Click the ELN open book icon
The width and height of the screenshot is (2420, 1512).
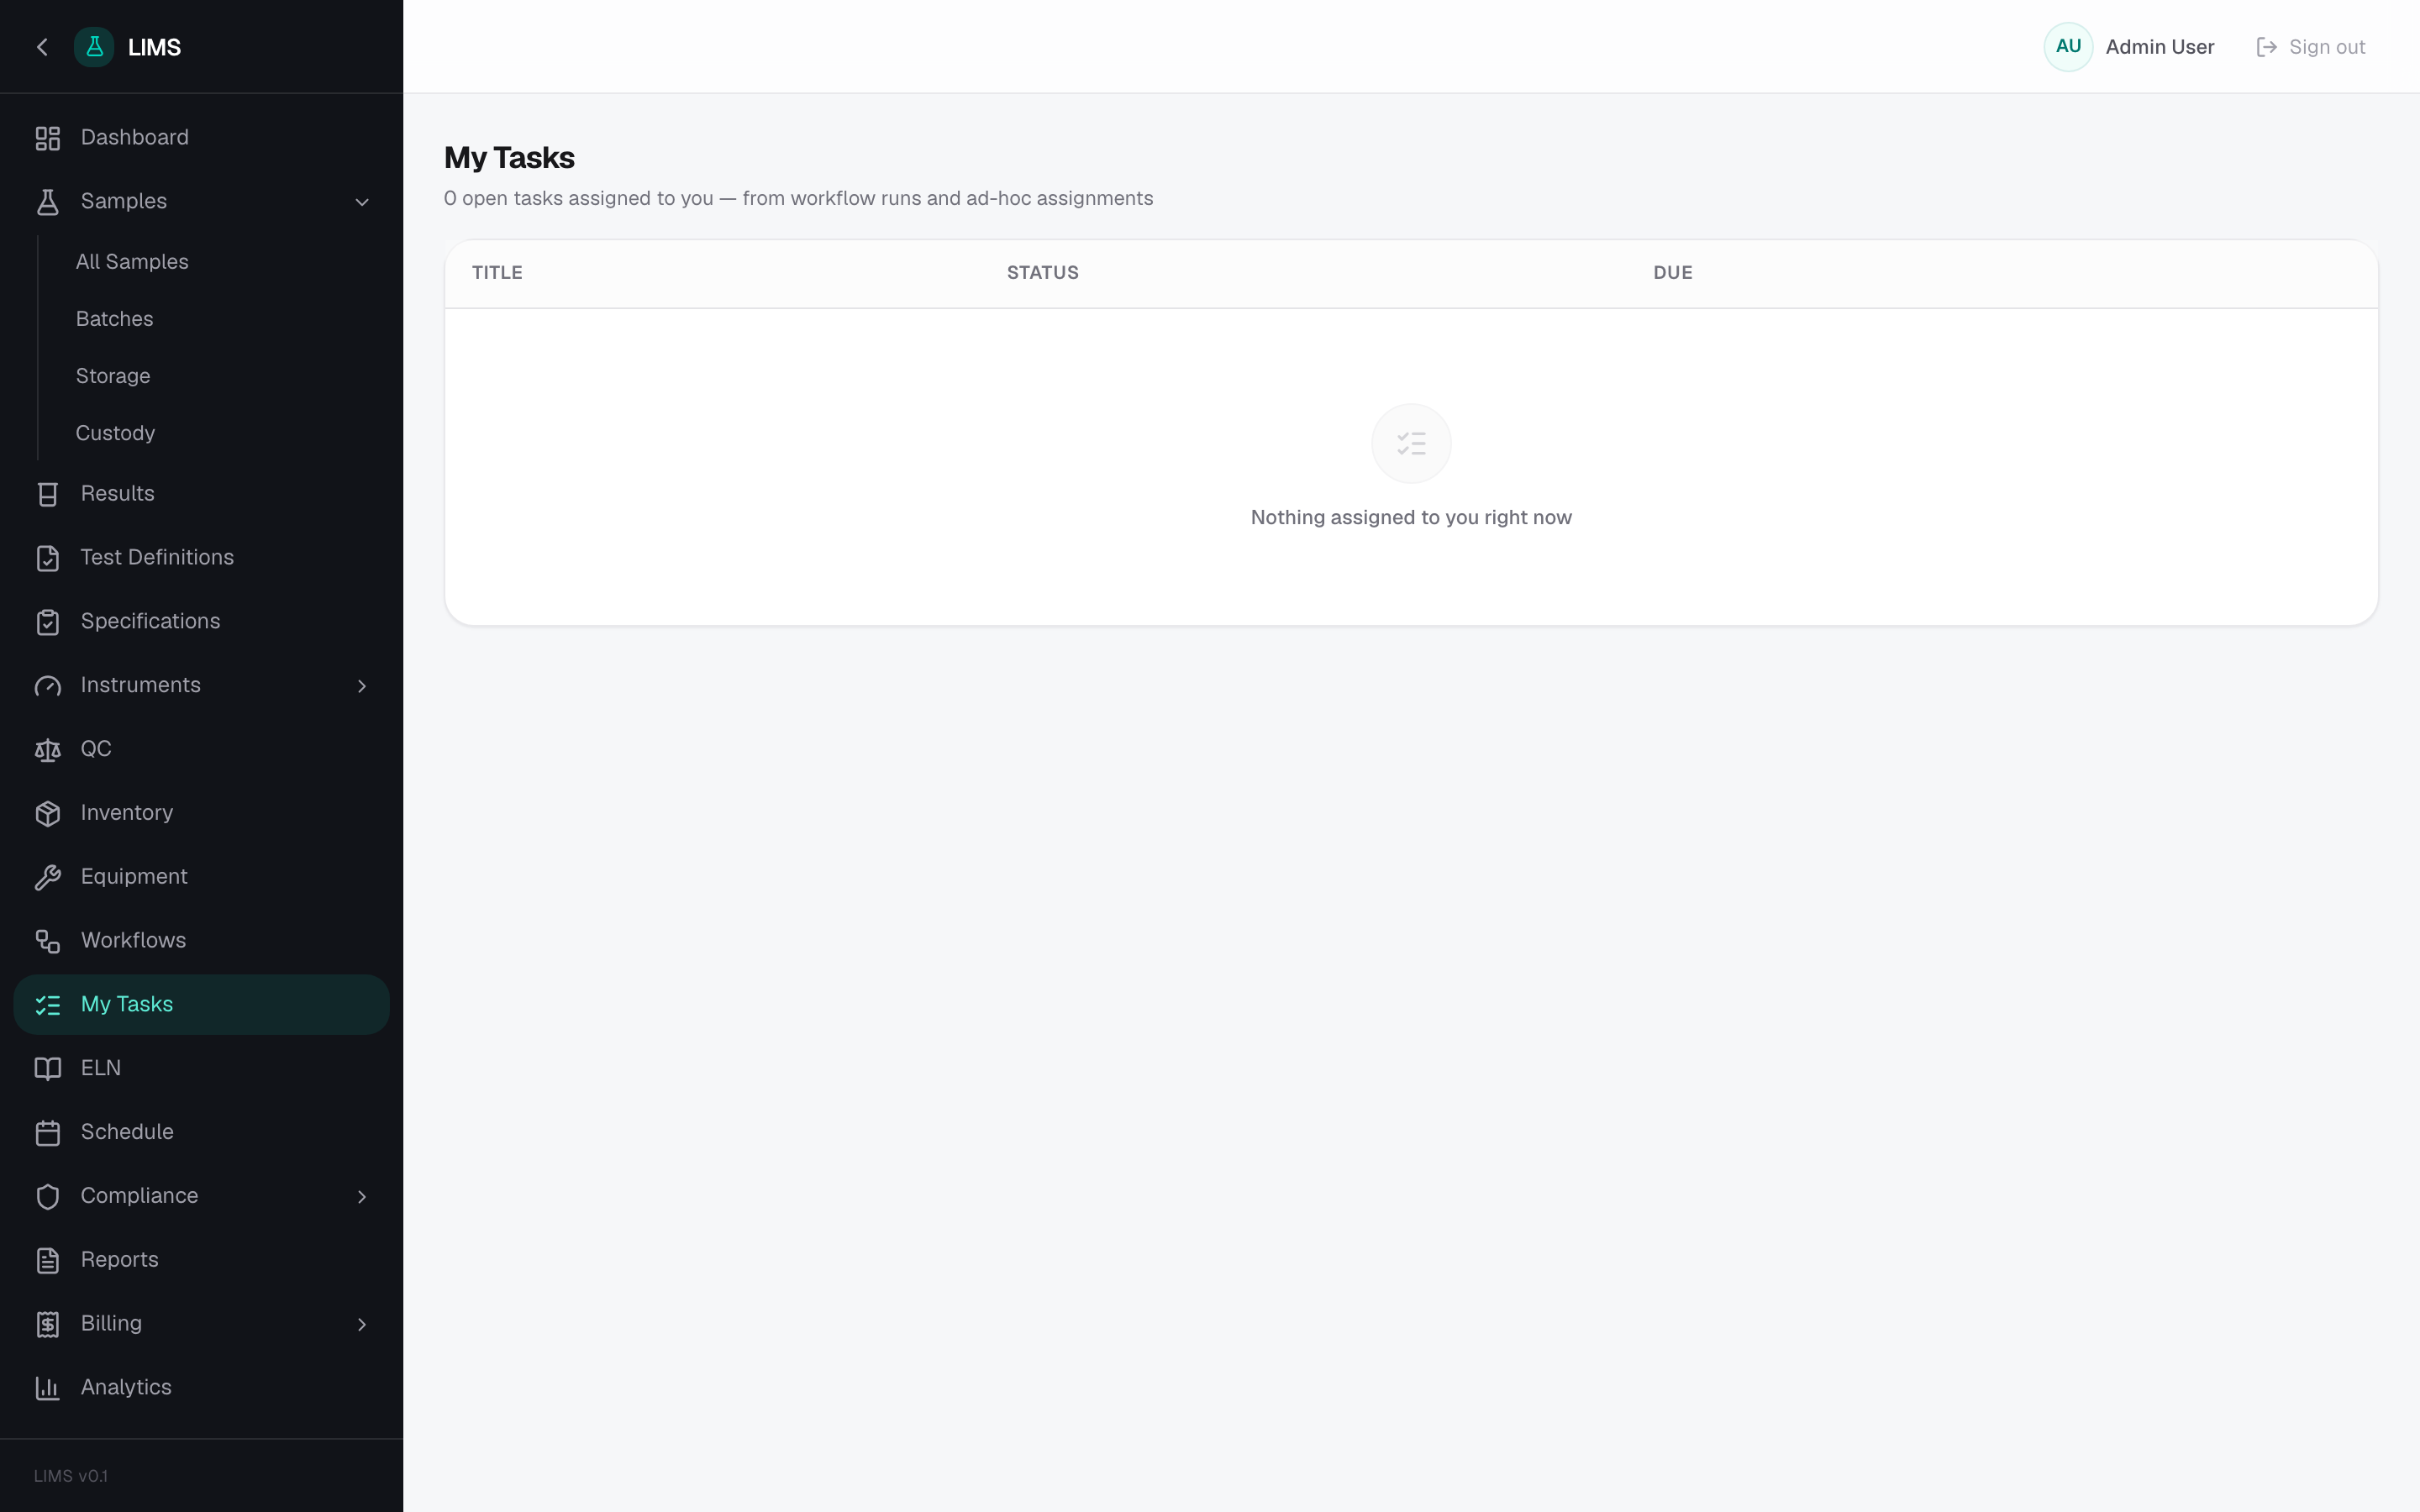(x=48, y=1069)
